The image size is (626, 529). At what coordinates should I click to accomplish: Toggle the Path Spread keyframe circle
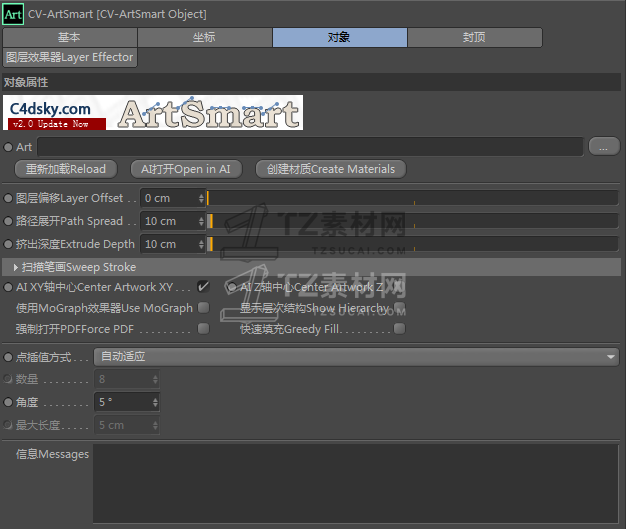click(8, 221)
